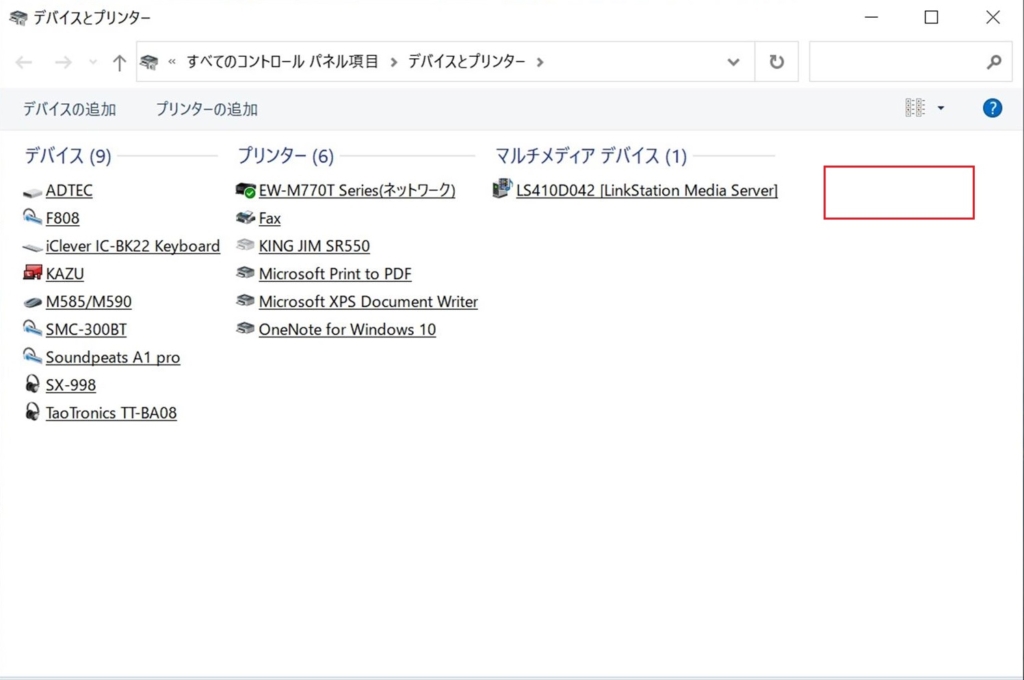Click the SX-998 headset icon
The height and width of the screenshot is (680, 1024).
click(x=32, y=385)
